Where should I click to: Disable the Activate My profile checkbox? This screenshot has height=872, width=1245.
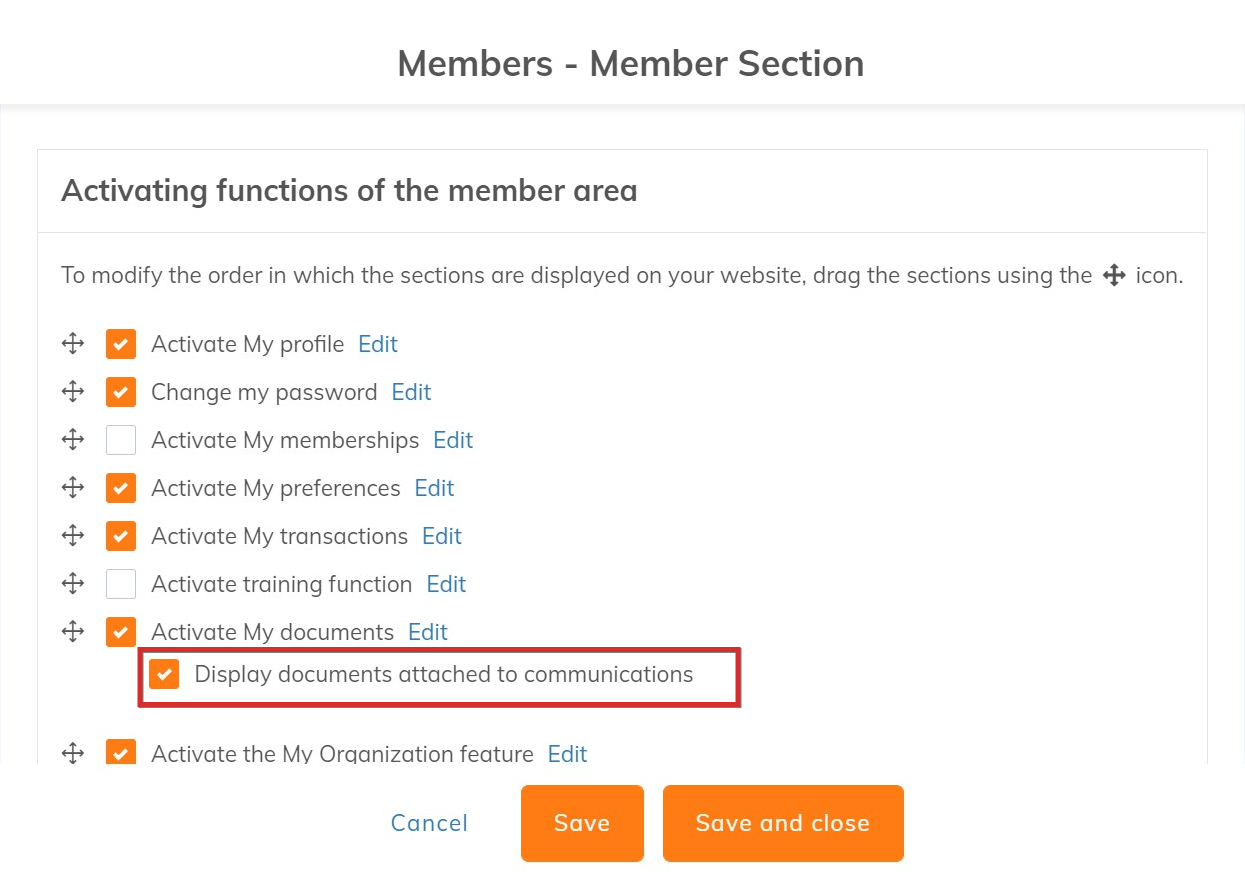pos(121,344)
